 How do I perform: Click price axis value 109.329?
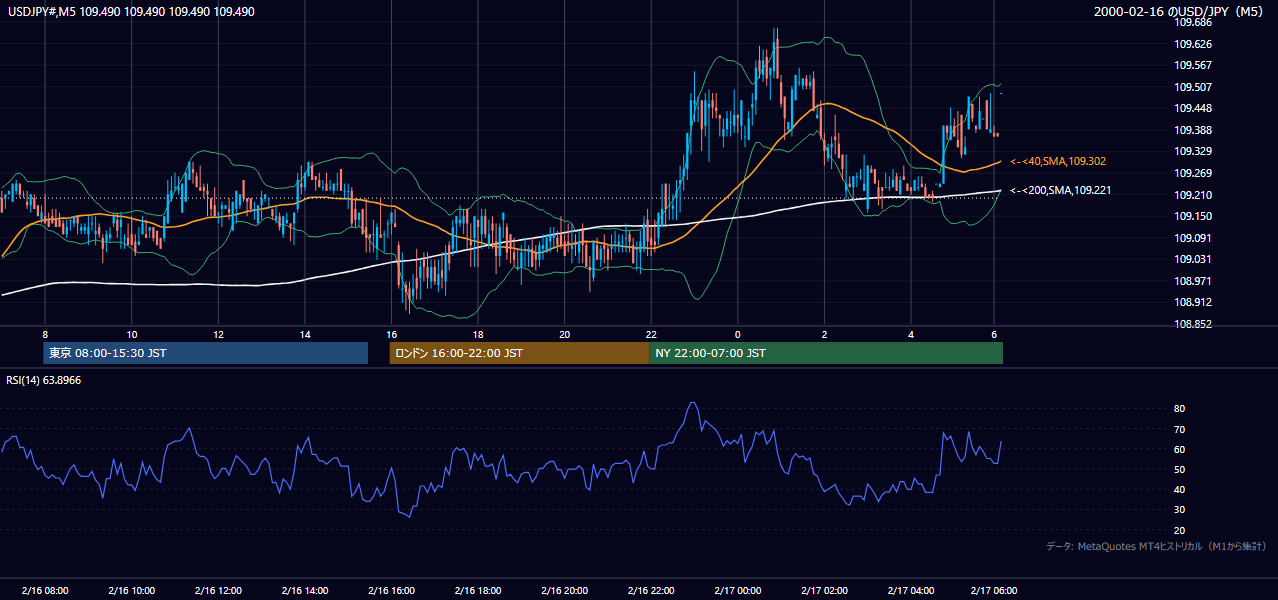coord(1193,151)
